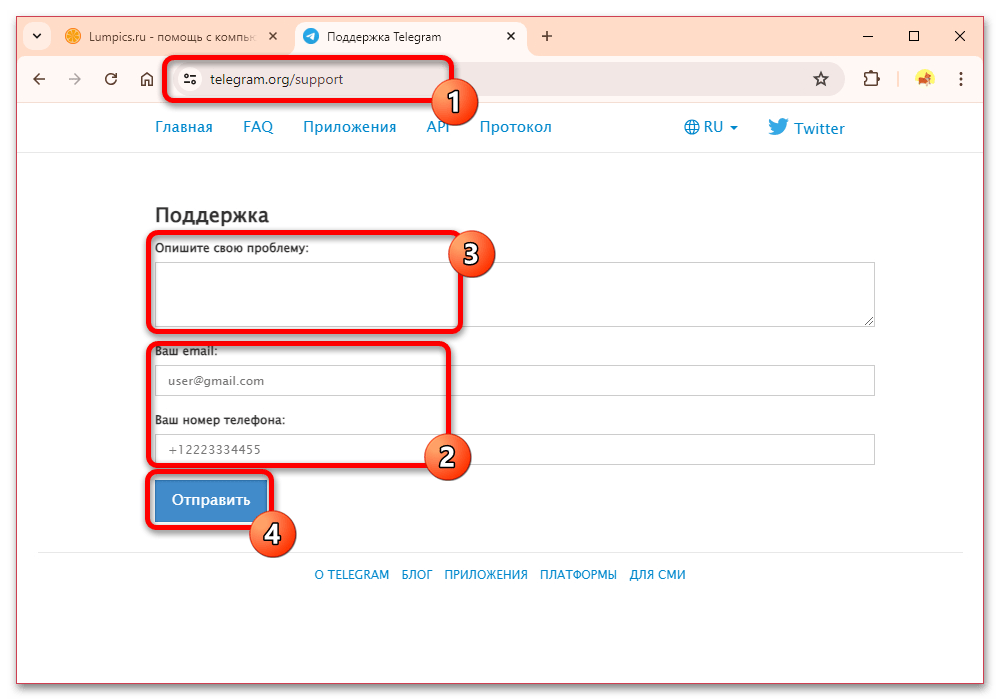
Task: Open the FAQ navigation link
Action: [x=258, y=127]
